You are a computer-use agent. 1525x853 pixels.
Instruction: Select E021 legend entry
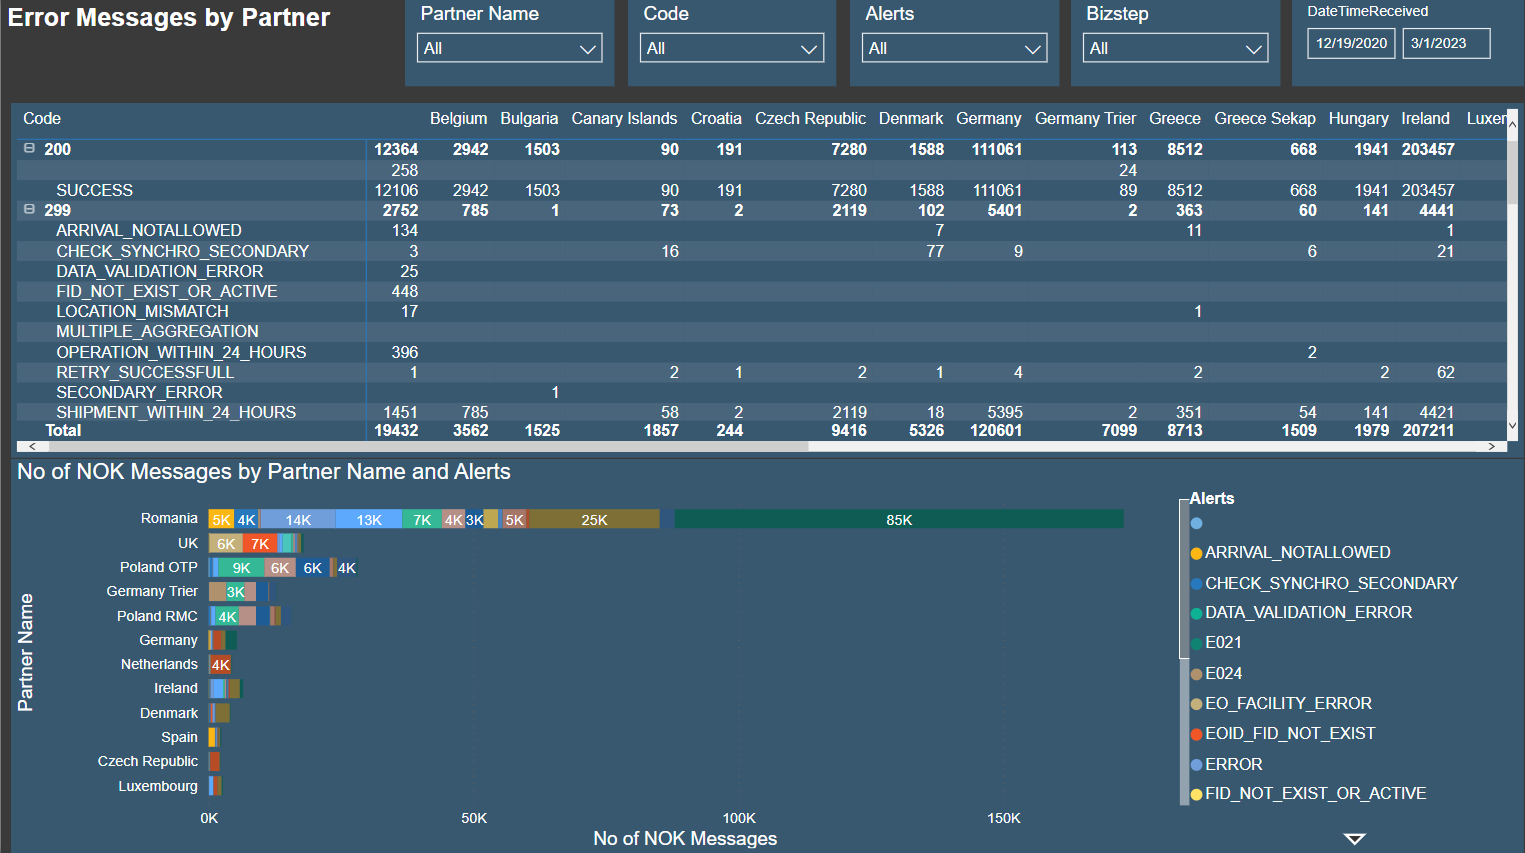coord(1217,643)
